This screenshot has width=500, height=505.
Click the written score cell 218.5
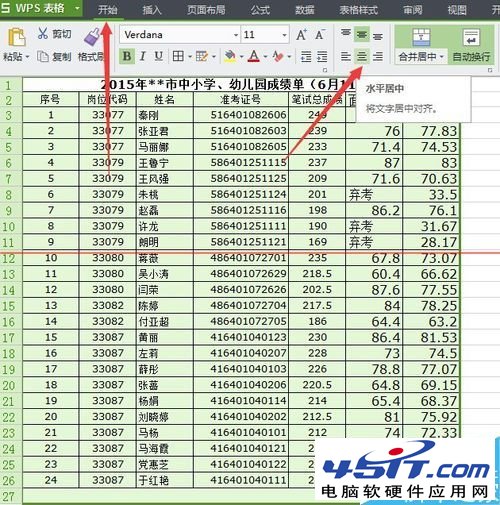[x=317, y=274]
